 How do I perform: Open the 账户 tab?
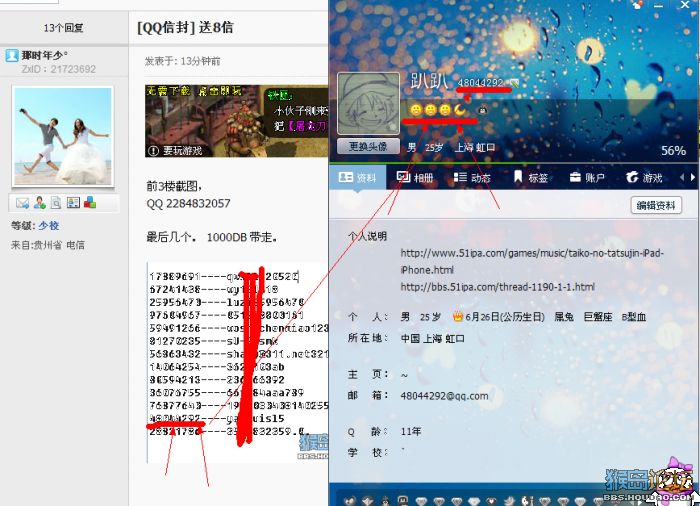coord(587,178)
